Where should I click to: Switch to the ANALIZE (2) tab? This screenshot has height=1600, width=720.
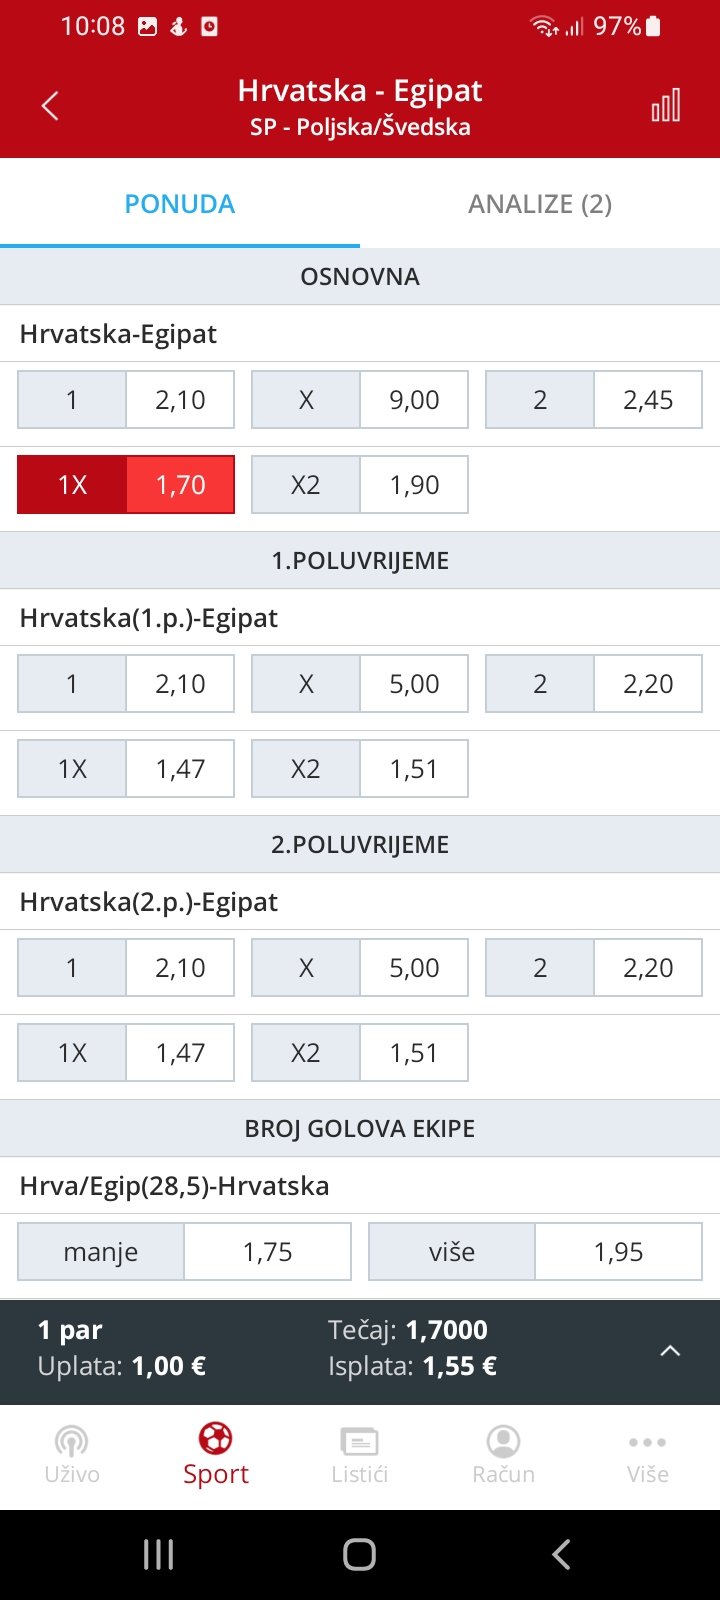[540, 204]
